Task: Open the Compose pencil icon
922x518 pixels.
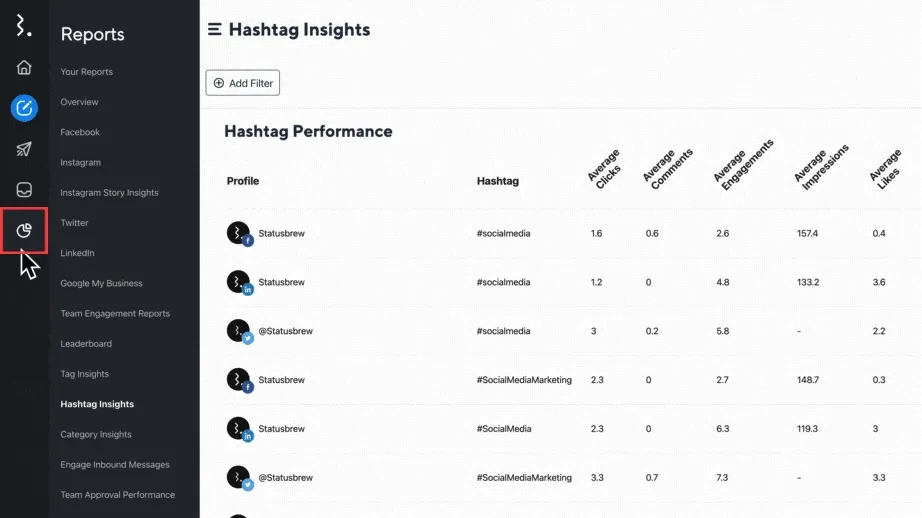Action: [x=24, y=107]
